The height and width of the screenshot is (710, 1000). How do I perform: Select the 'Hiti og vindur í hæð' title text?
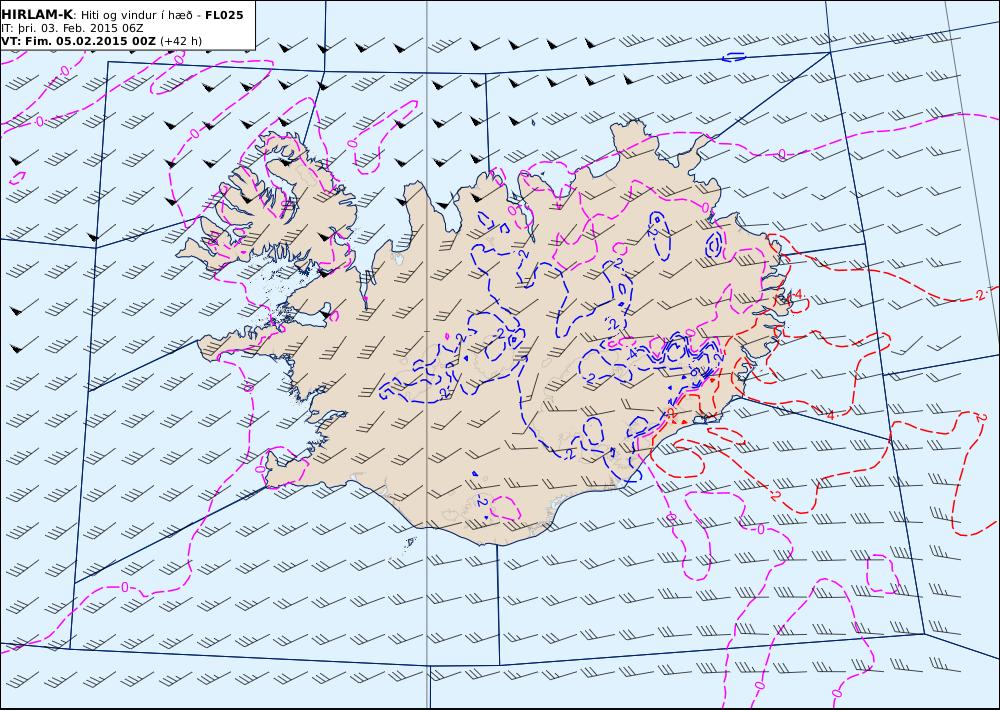[139, 15]
